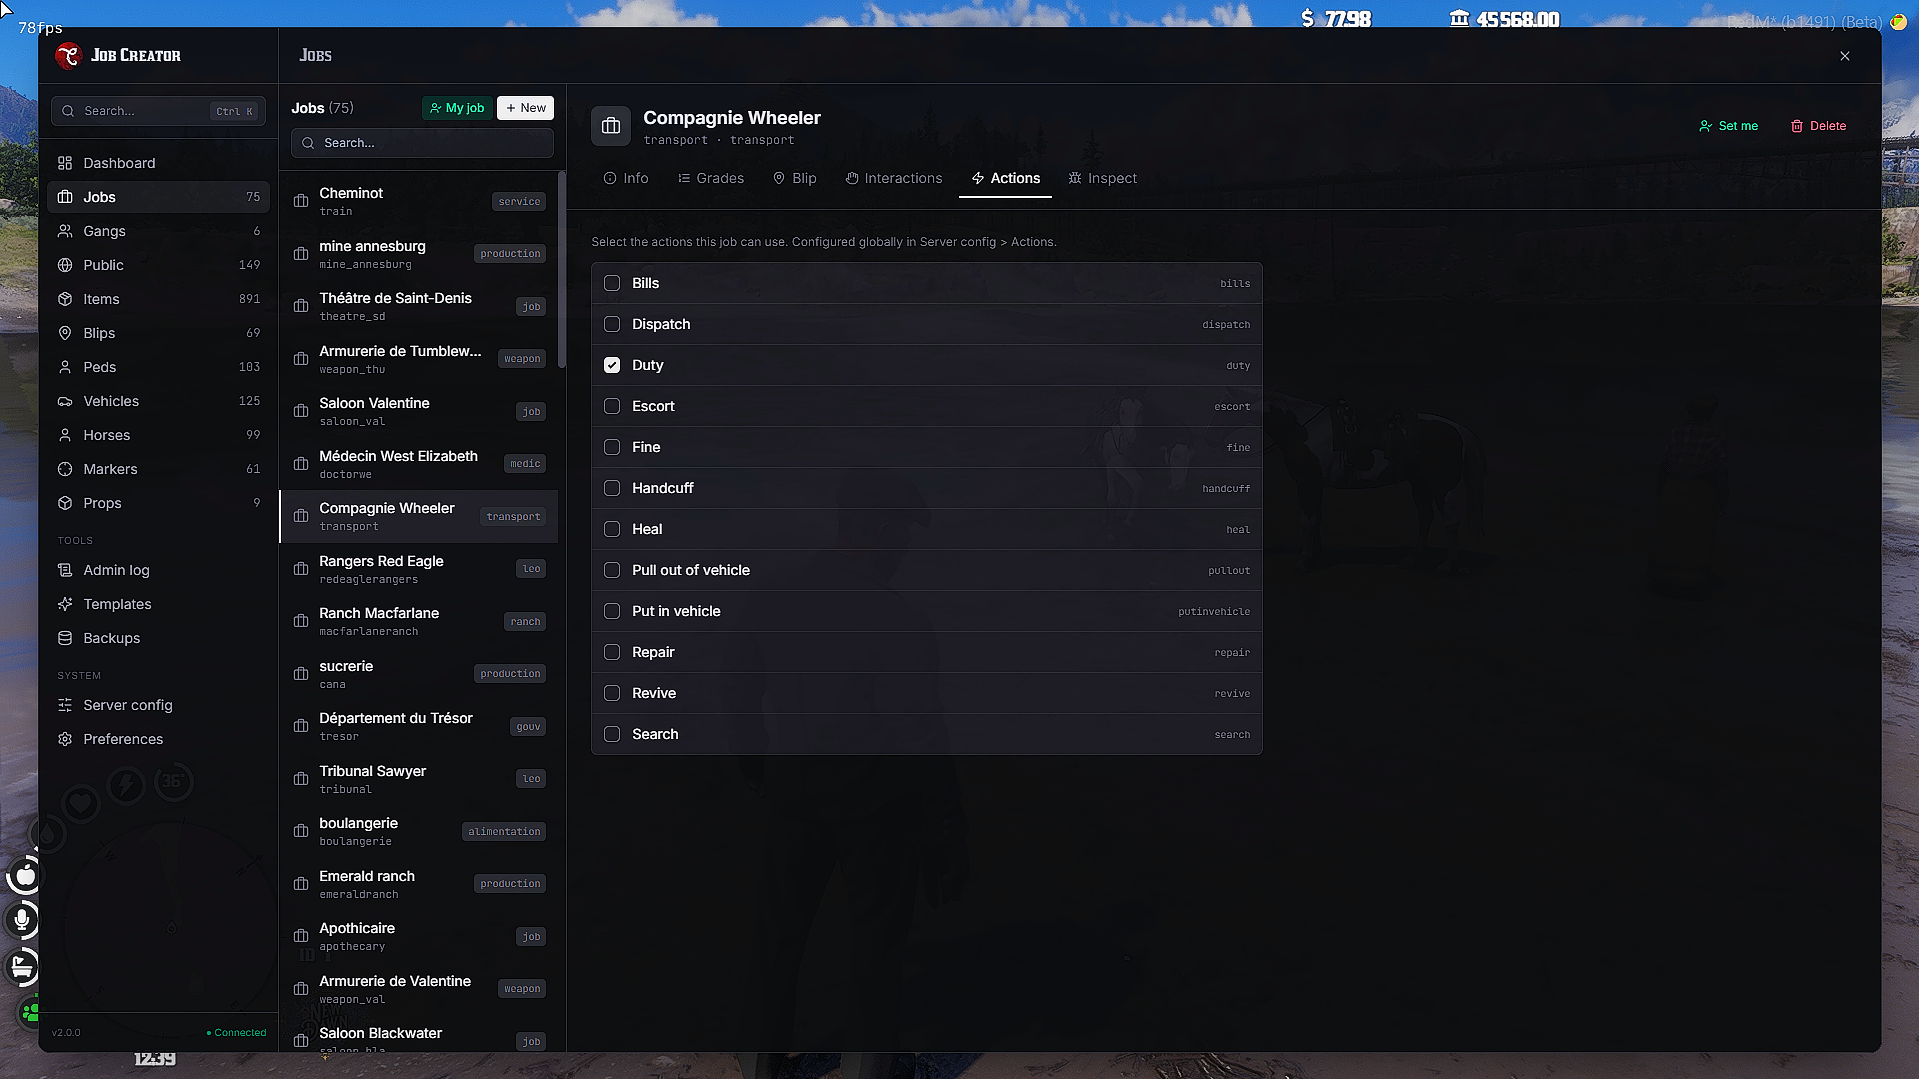The image size is (1919, 1079).
Task: Enable the Bills action checkbox
Action: (x=612, y=283)
